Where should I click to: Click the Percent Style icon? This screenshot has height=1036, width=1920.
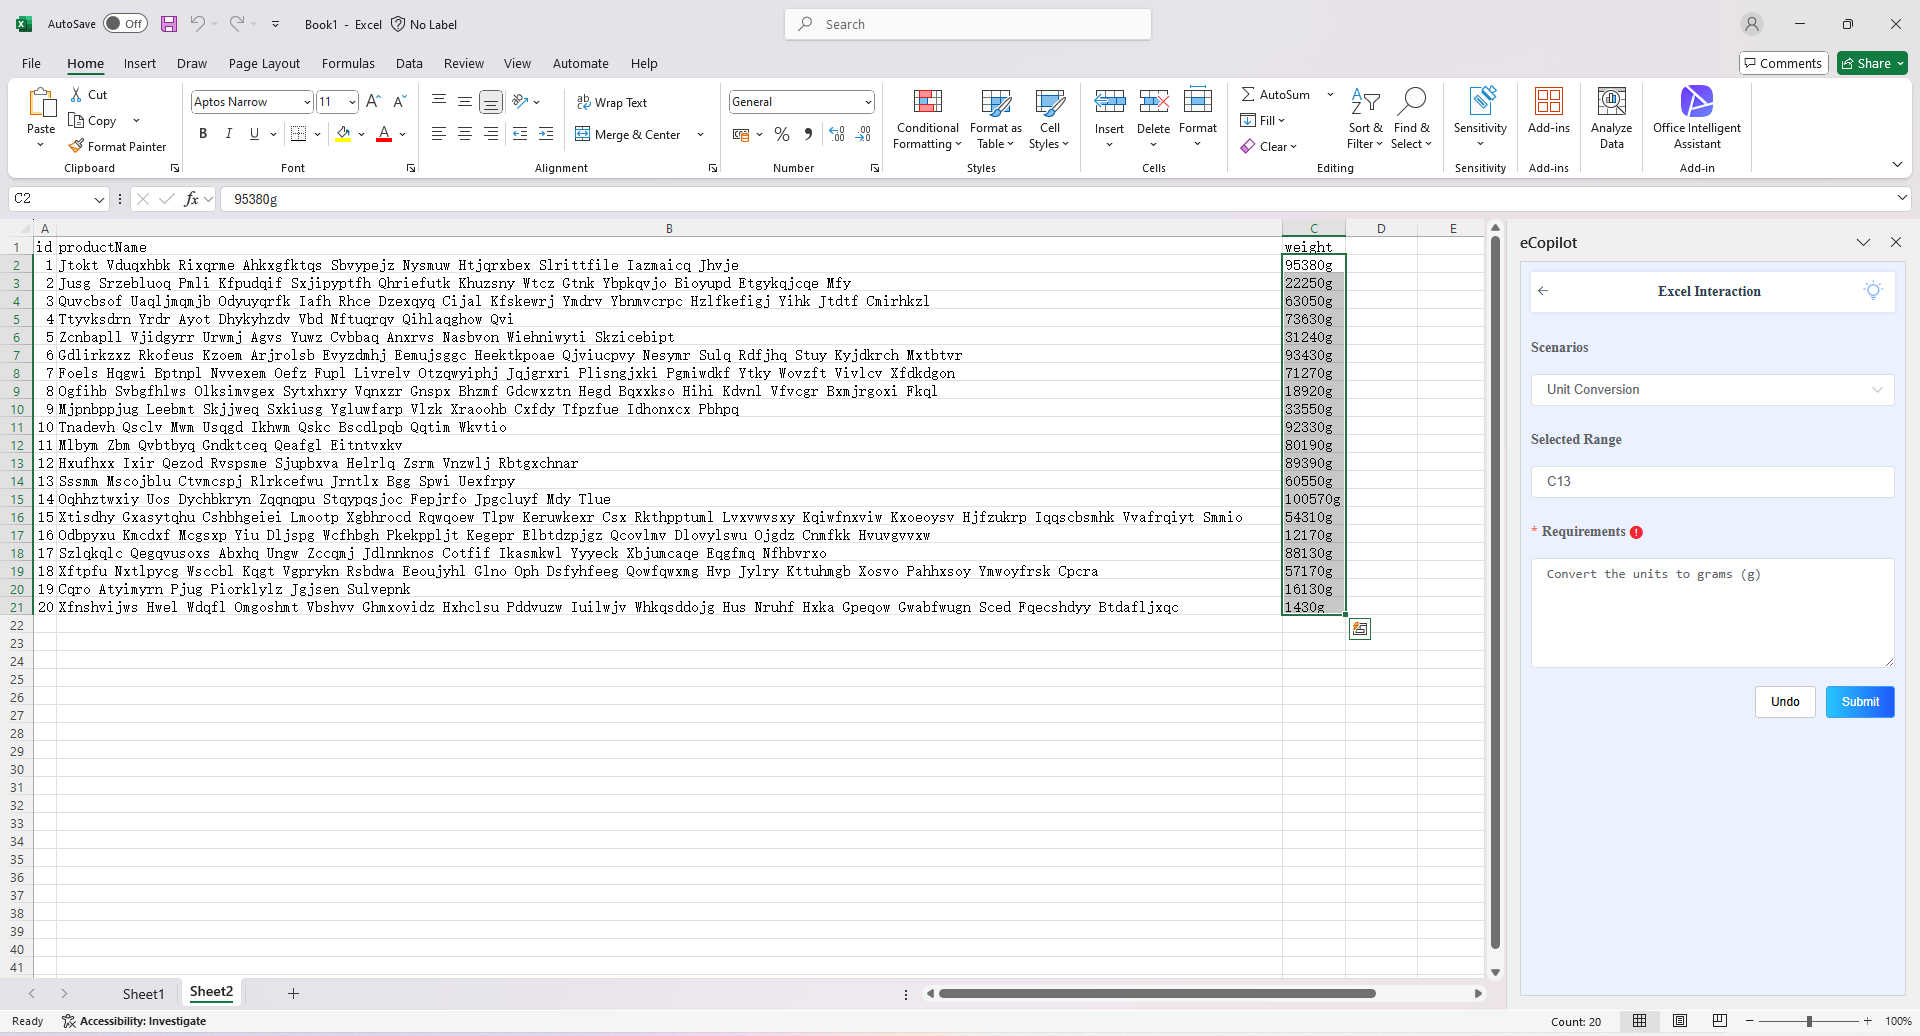tap(782, 134)
